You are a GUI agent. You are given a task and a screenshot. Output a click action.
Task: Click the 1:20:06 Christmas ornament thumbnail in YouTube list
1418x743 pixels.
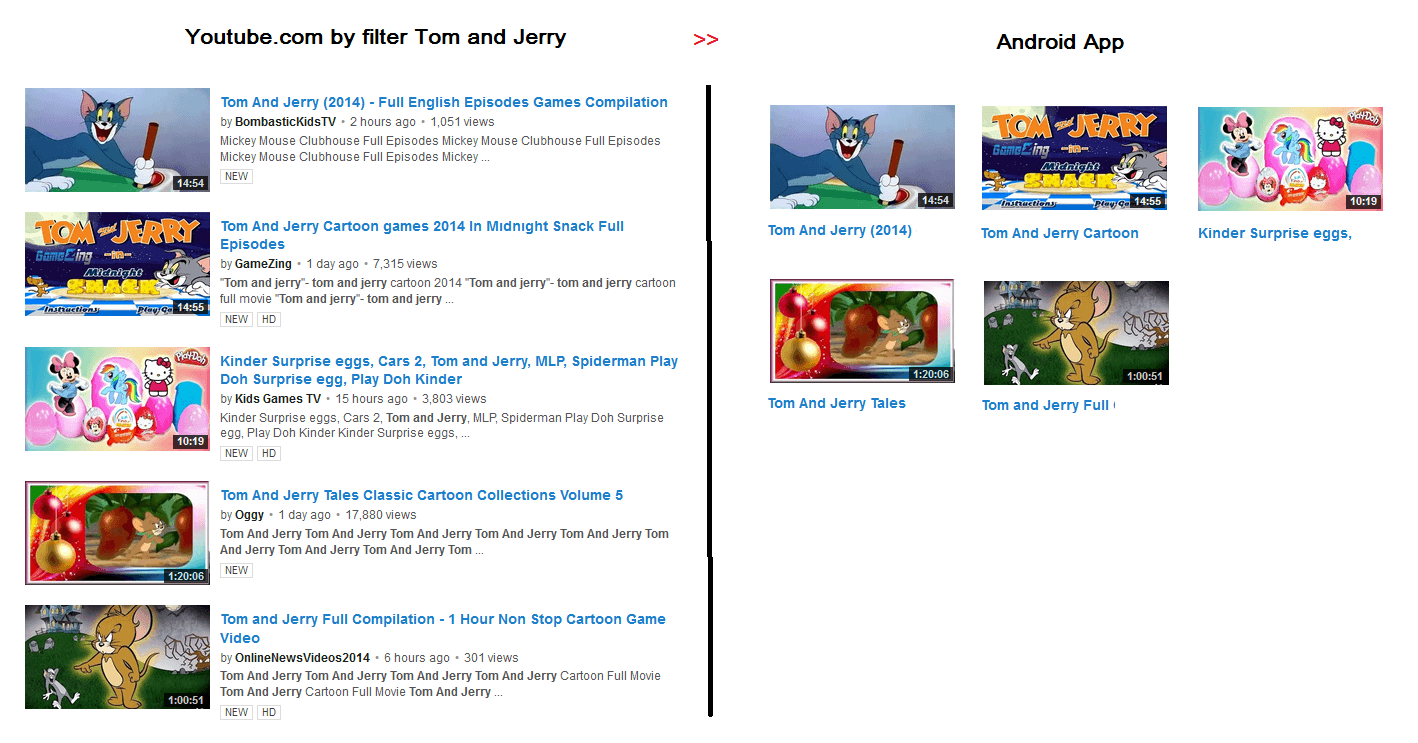(x=117, y=533)
